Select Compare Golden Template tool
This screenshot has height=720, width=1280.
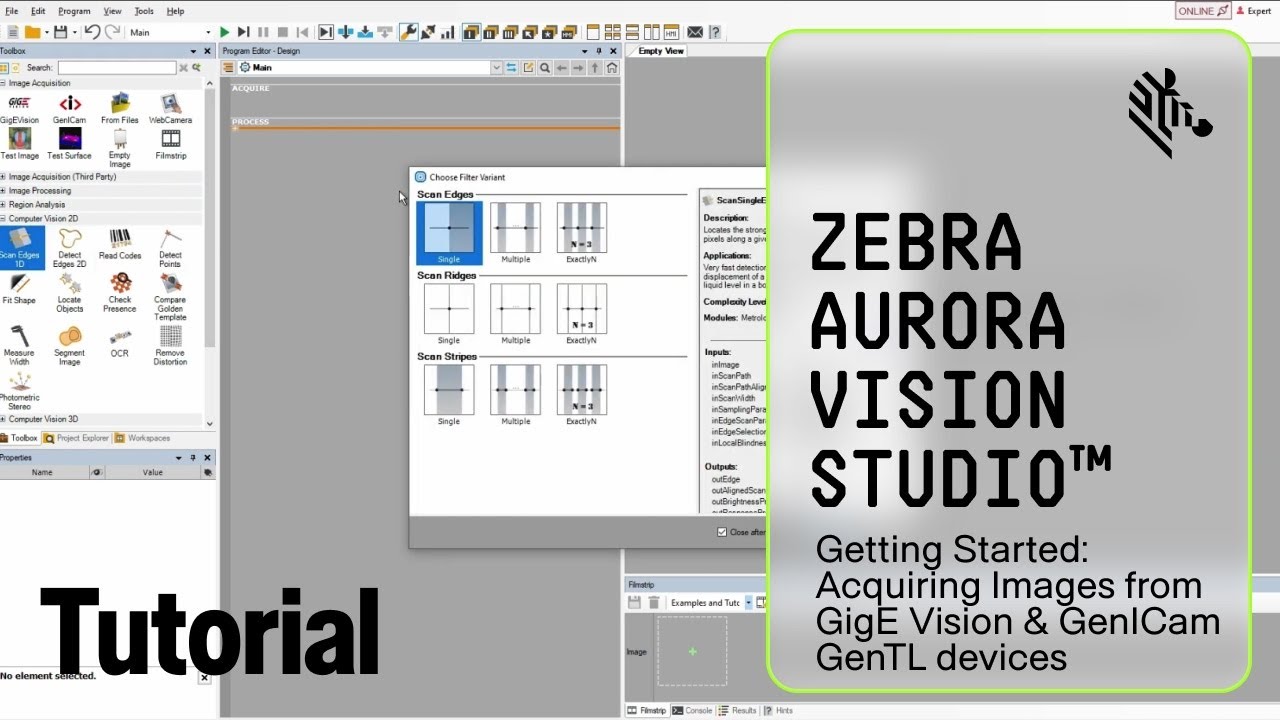(171, 297)
